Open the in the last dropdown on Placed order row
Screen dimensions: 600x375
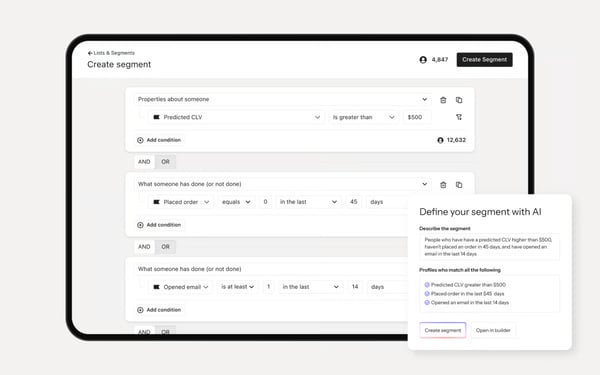coord(308,202)
